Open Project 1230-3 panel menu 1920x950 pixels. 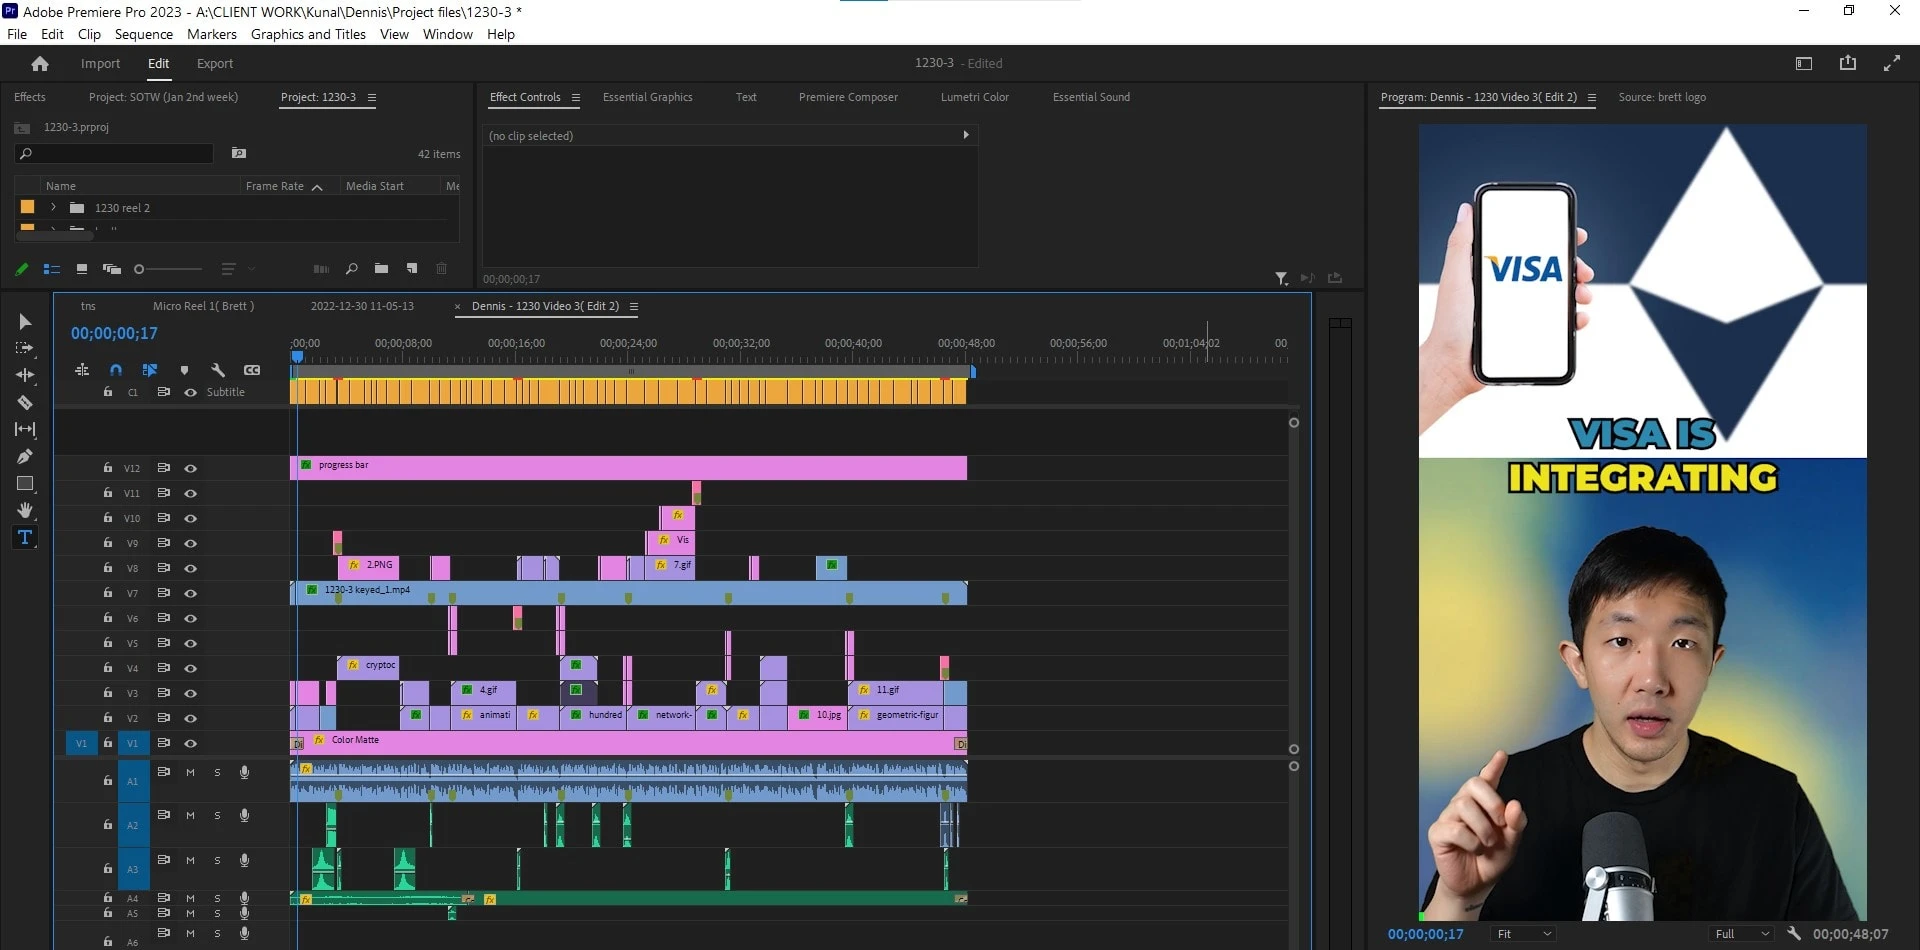point(372,97)
